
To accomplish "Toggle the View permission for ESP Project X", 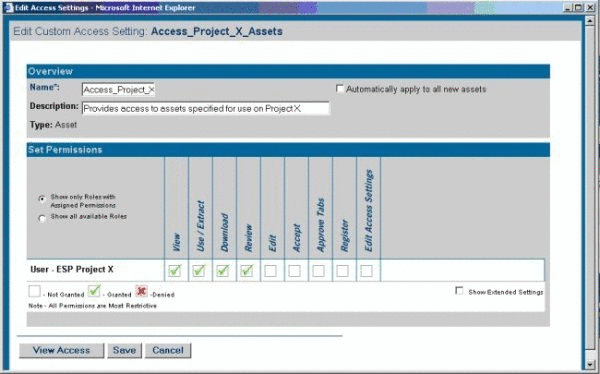I will click(x=174, y=271).
